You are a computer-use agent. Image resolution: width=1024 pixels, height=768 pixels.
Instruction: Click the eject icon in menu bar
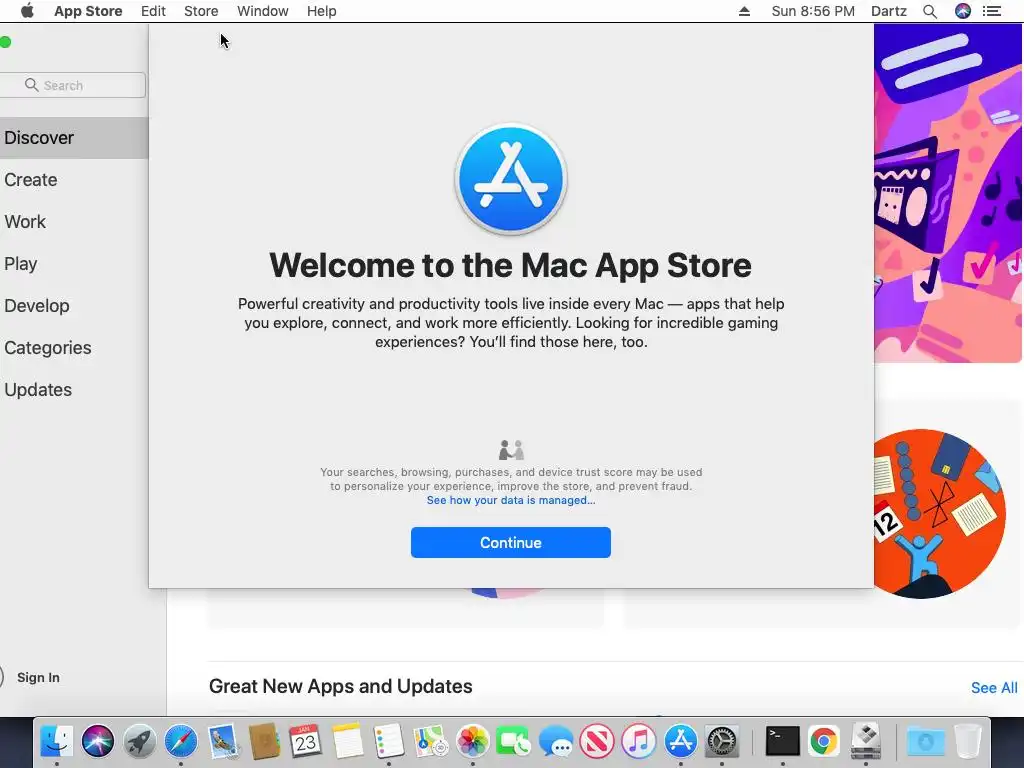(744, 11)
